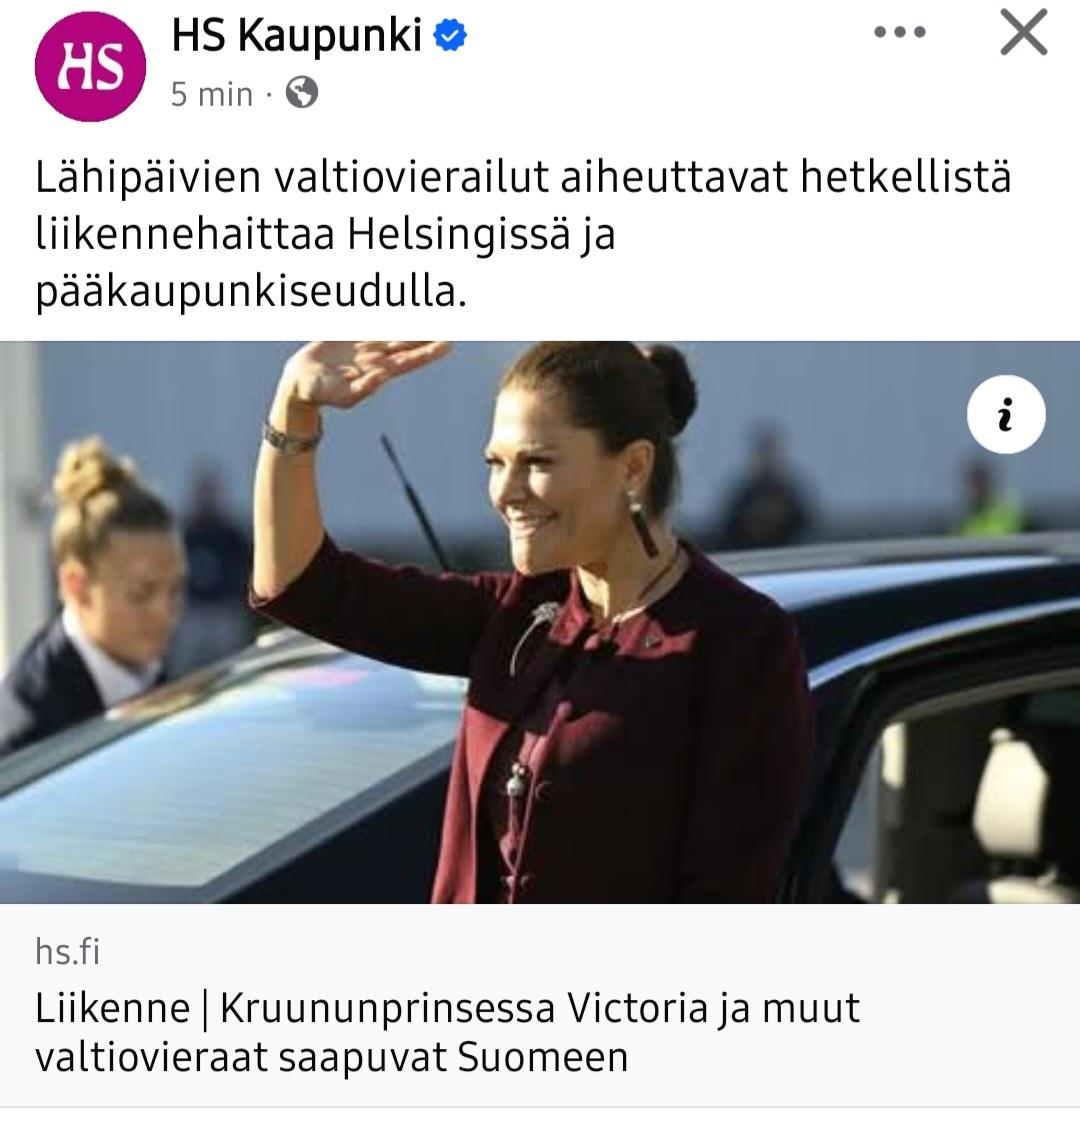Click "Helsingissä" in the post caption
The width and height of the screenshot is (1080, 1127).
pyautogui.click(x=459, y=235)
